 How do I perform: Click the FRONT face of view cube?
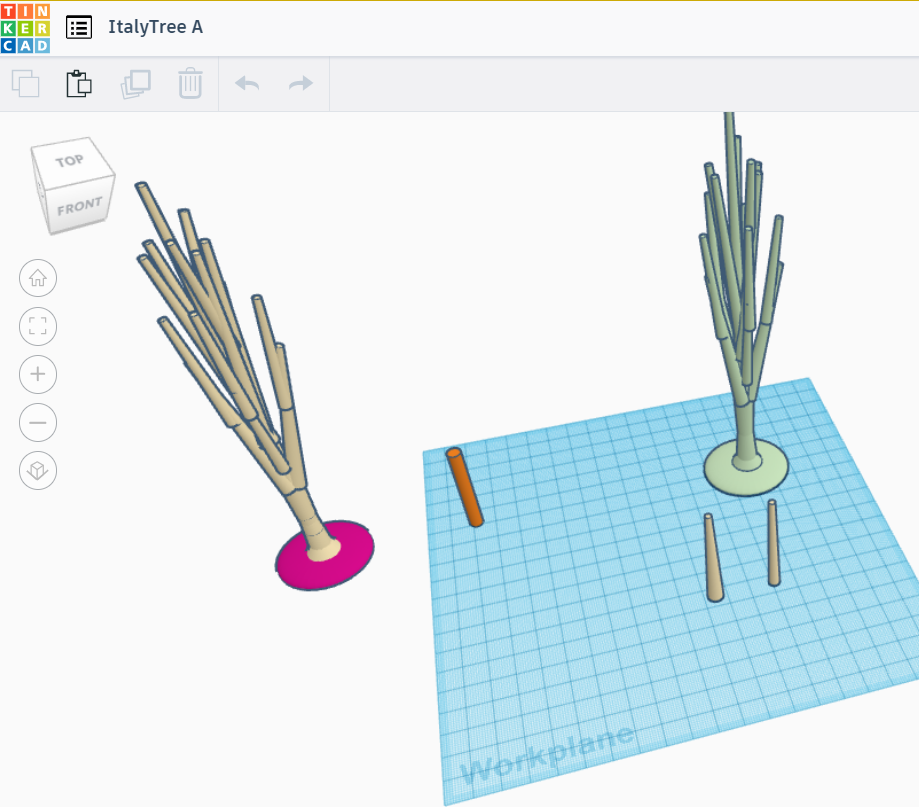[x=79, y=208]
